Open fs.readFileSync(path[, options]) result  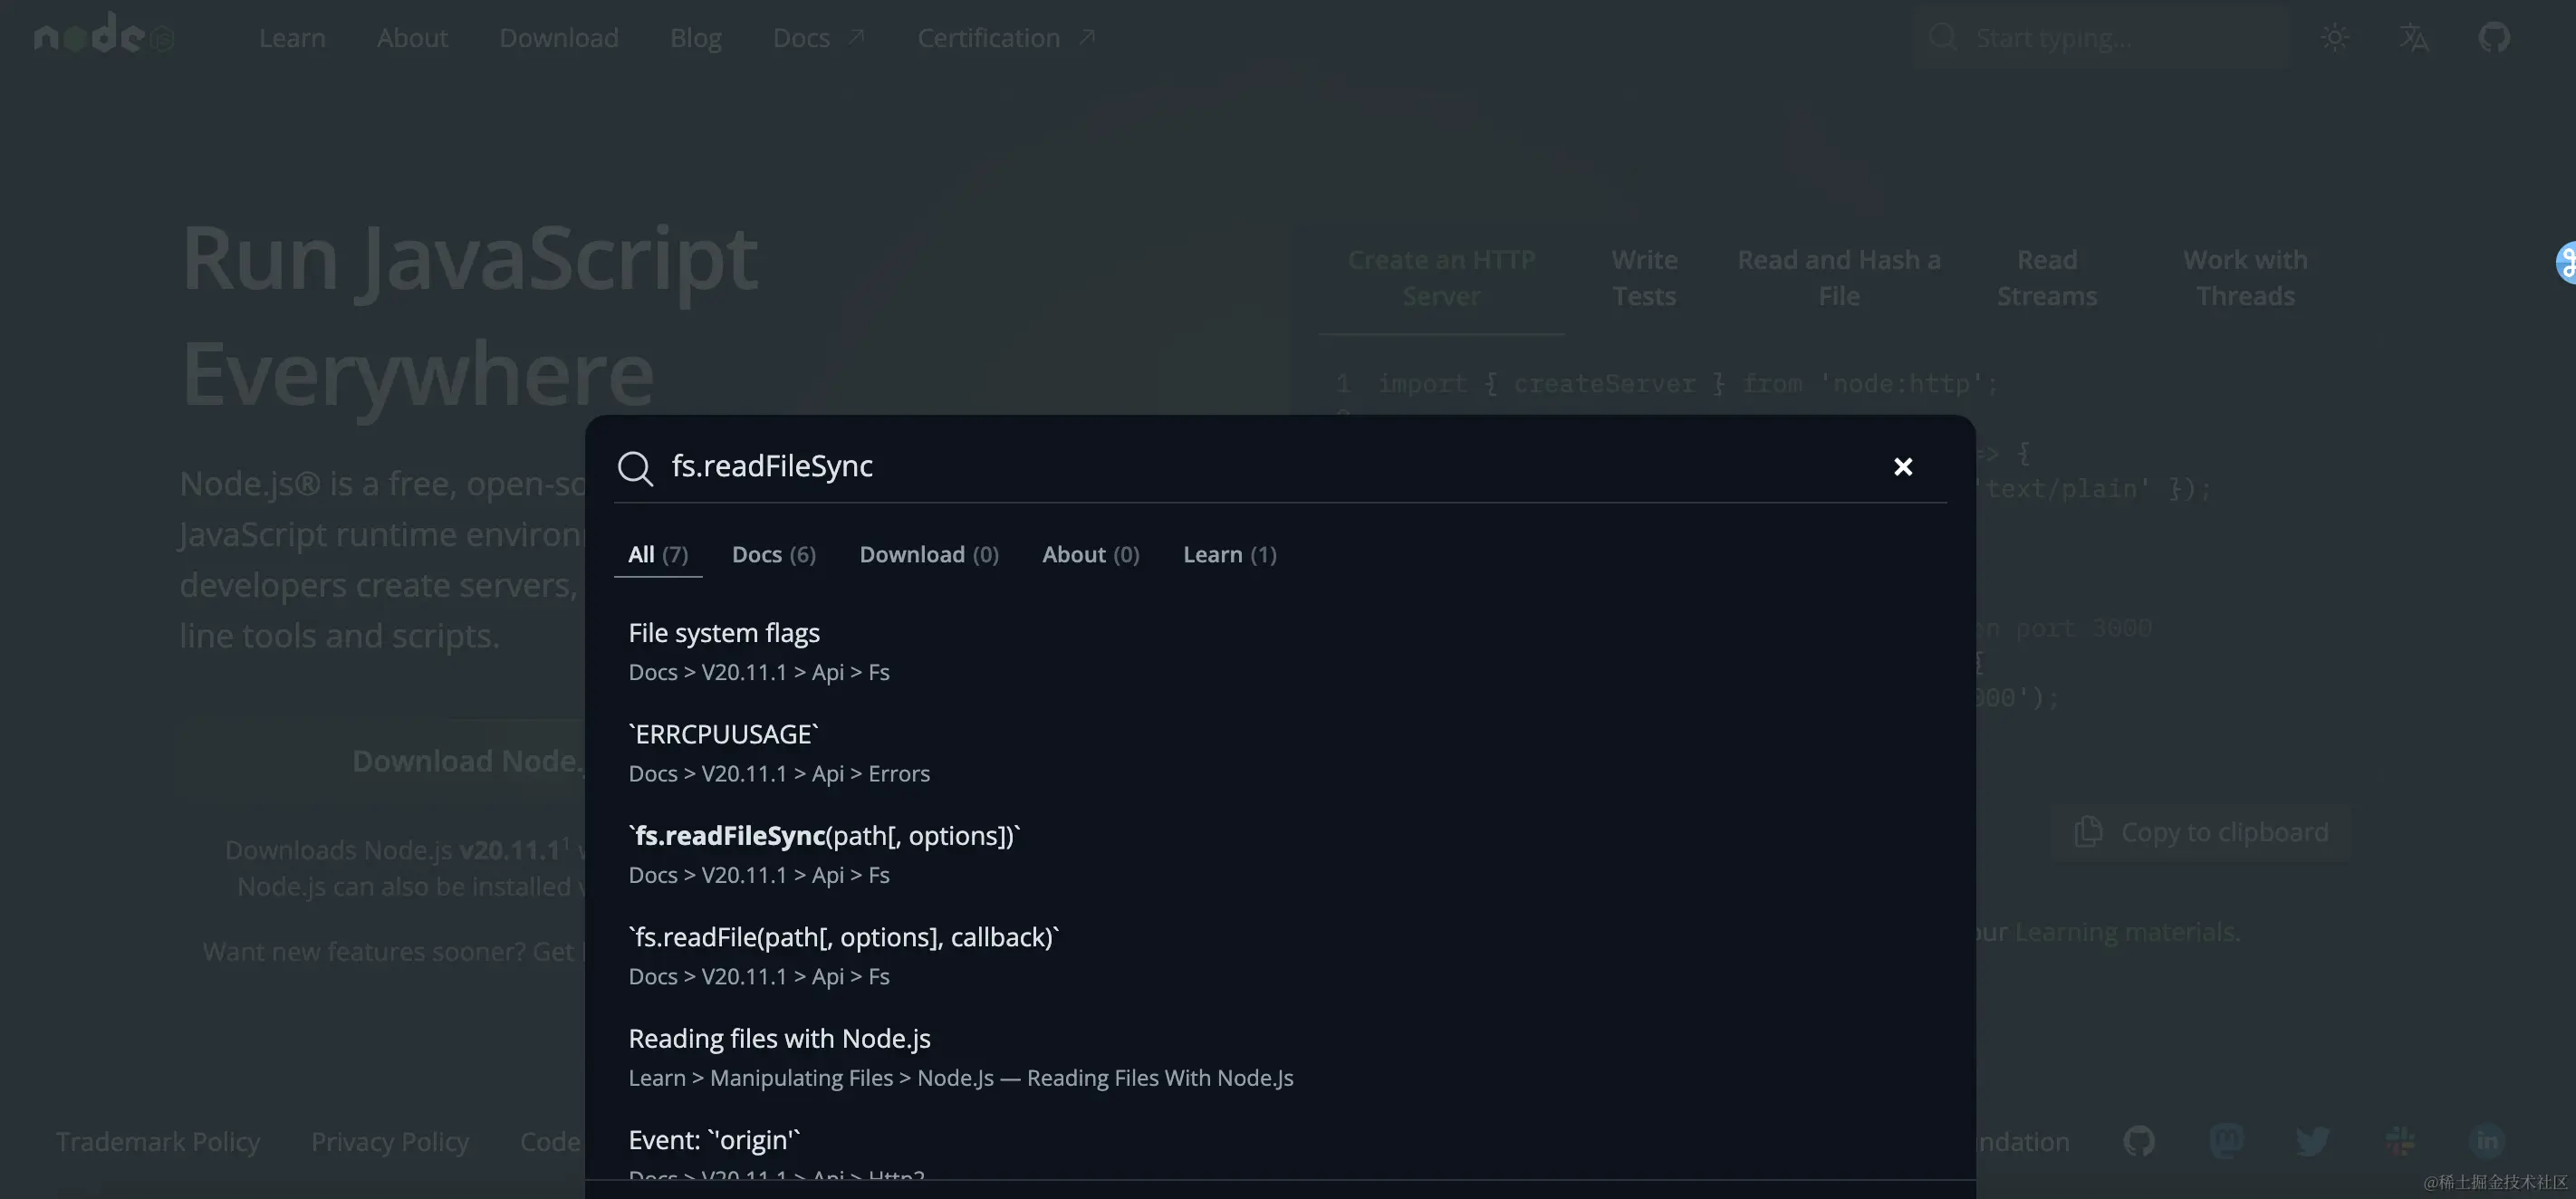pyautogui.click(x=1280, y=854)
